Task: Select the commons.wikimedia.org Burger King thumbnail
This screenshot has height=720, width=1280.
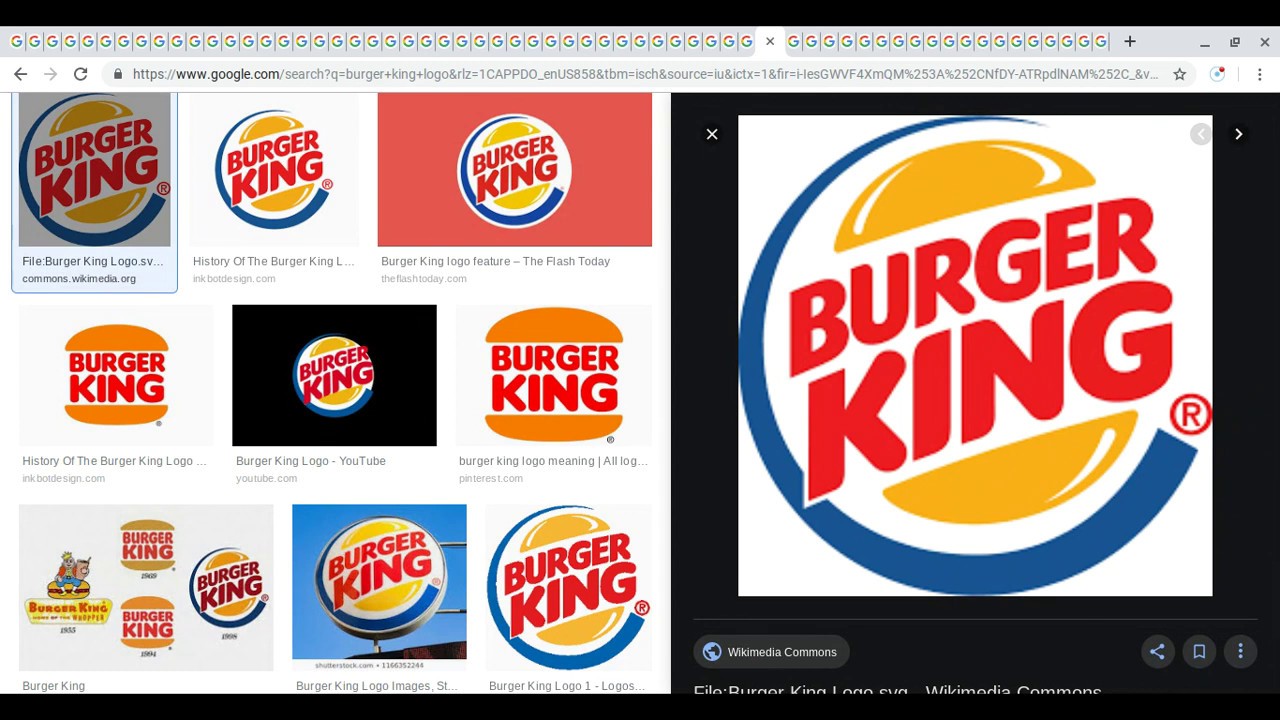Action: (95, 170)
